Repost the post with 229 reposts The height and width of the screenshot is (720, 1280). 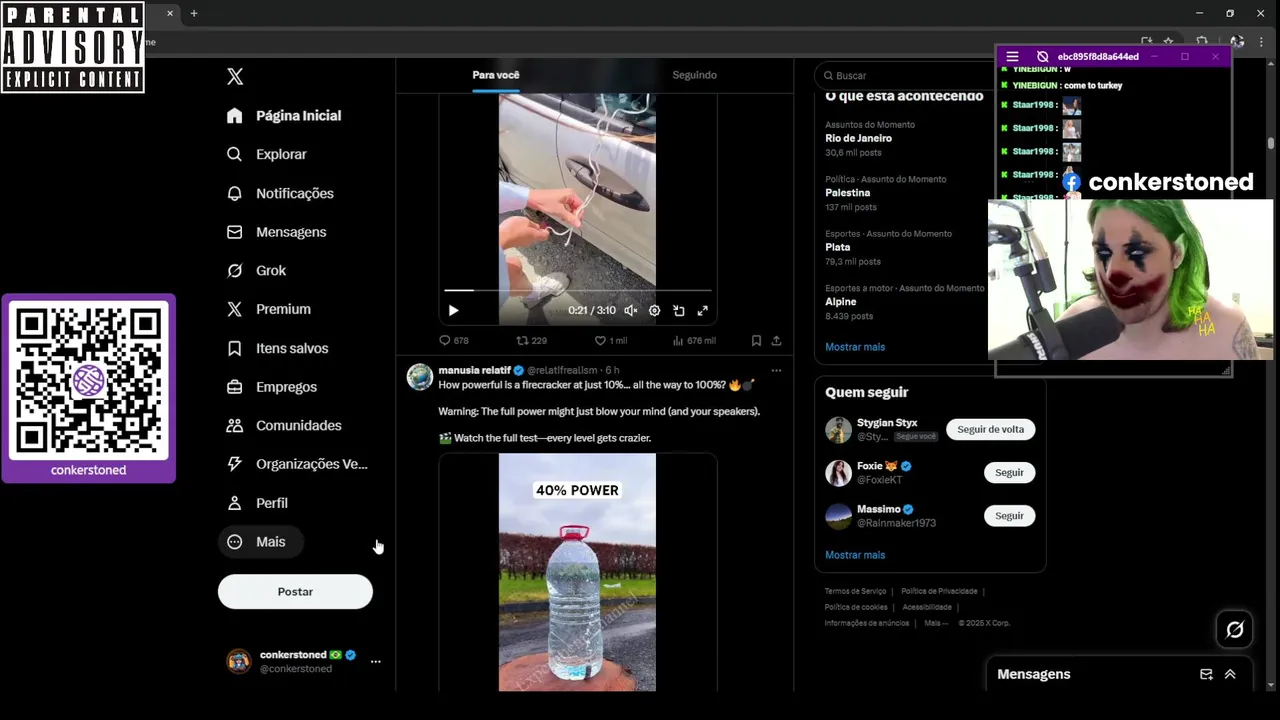pos(531,341)
